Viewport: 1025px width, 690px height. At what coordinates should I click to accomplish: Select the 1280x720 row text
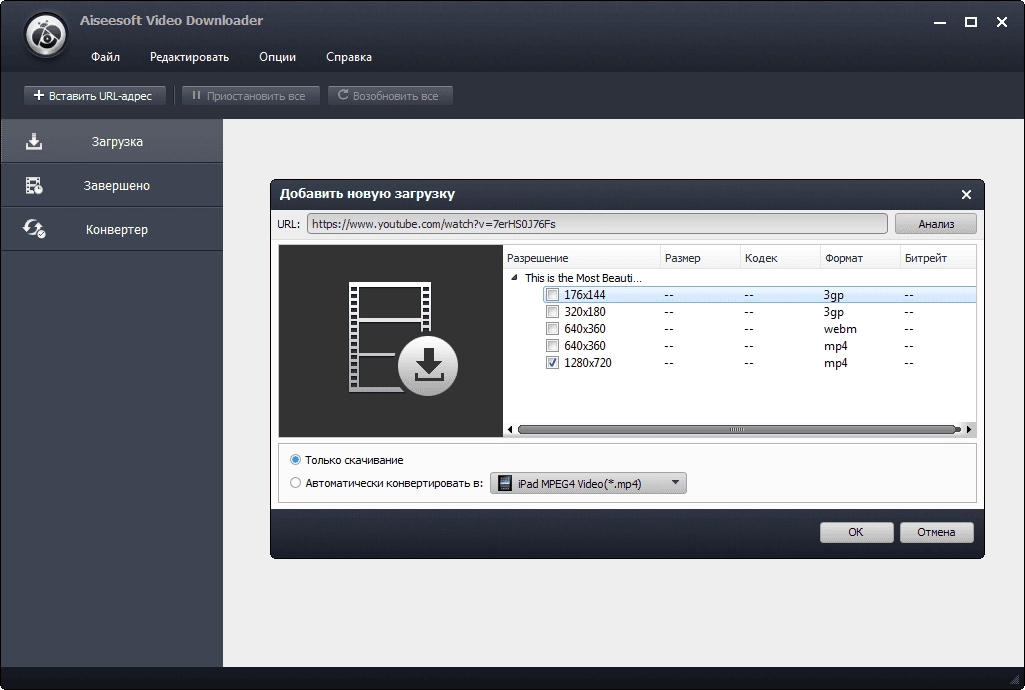pos(588,363)
